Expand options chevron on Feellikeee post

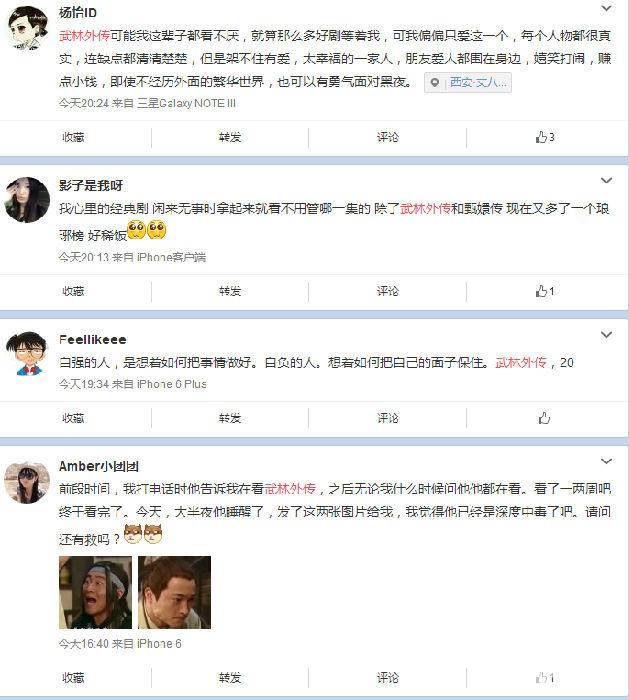[606, 334]
